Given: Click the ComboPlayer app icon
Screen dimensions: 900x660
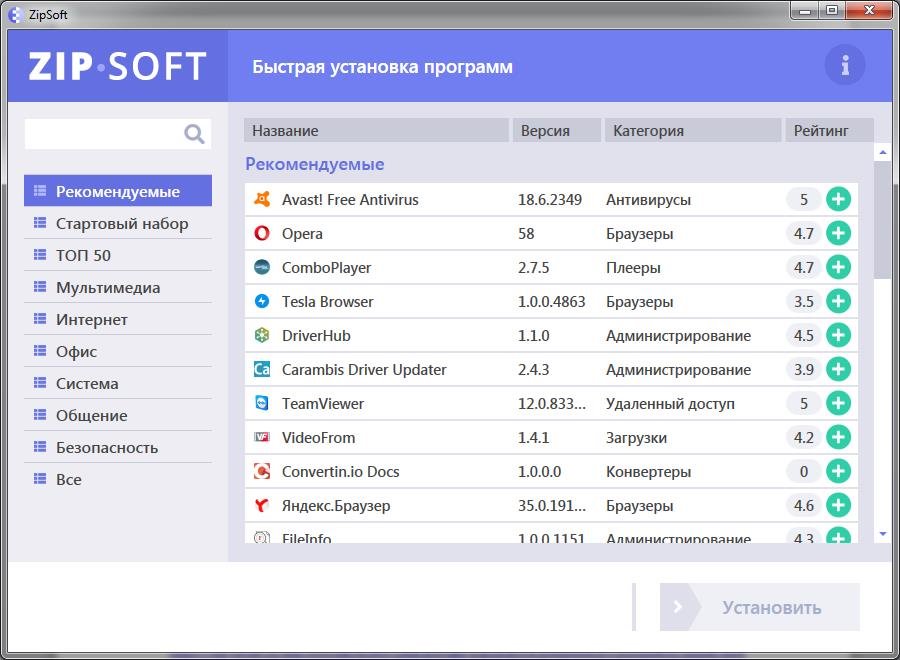Looking at the screenshot, I should tap(262, 267).
